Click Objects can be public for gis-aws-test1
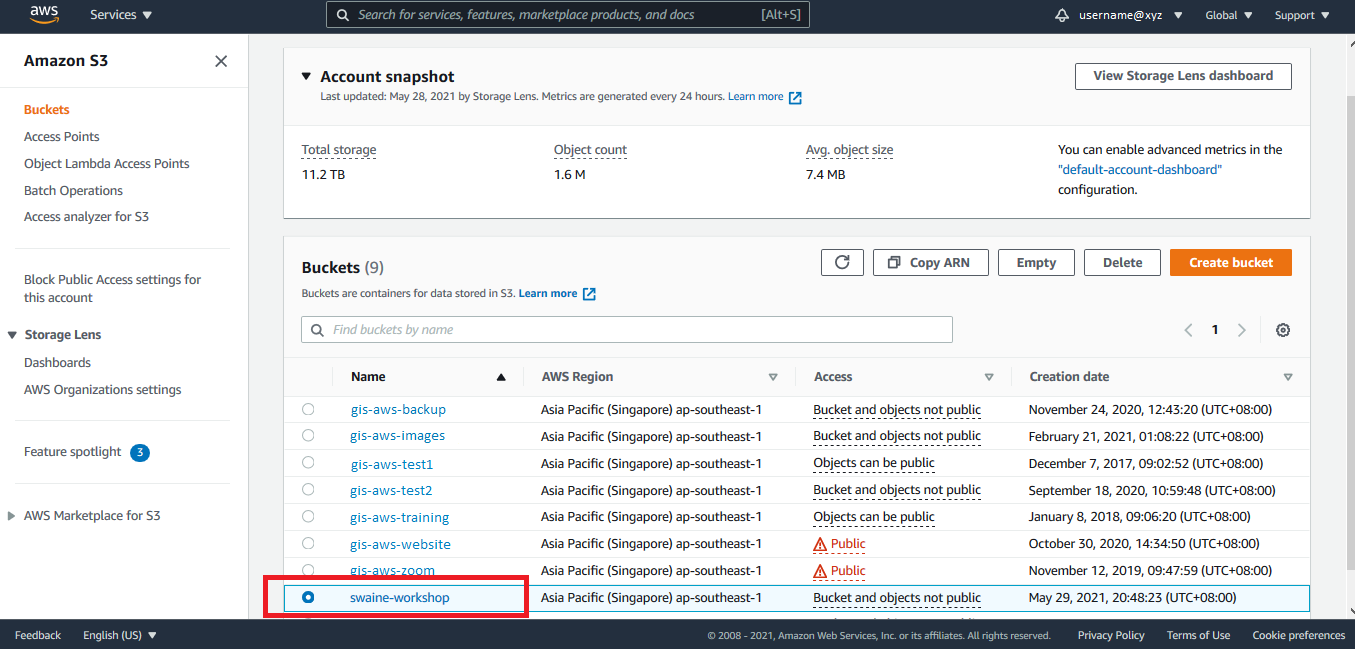The image size is (1355, 649). pyautogui.click(x=874, y=463)
